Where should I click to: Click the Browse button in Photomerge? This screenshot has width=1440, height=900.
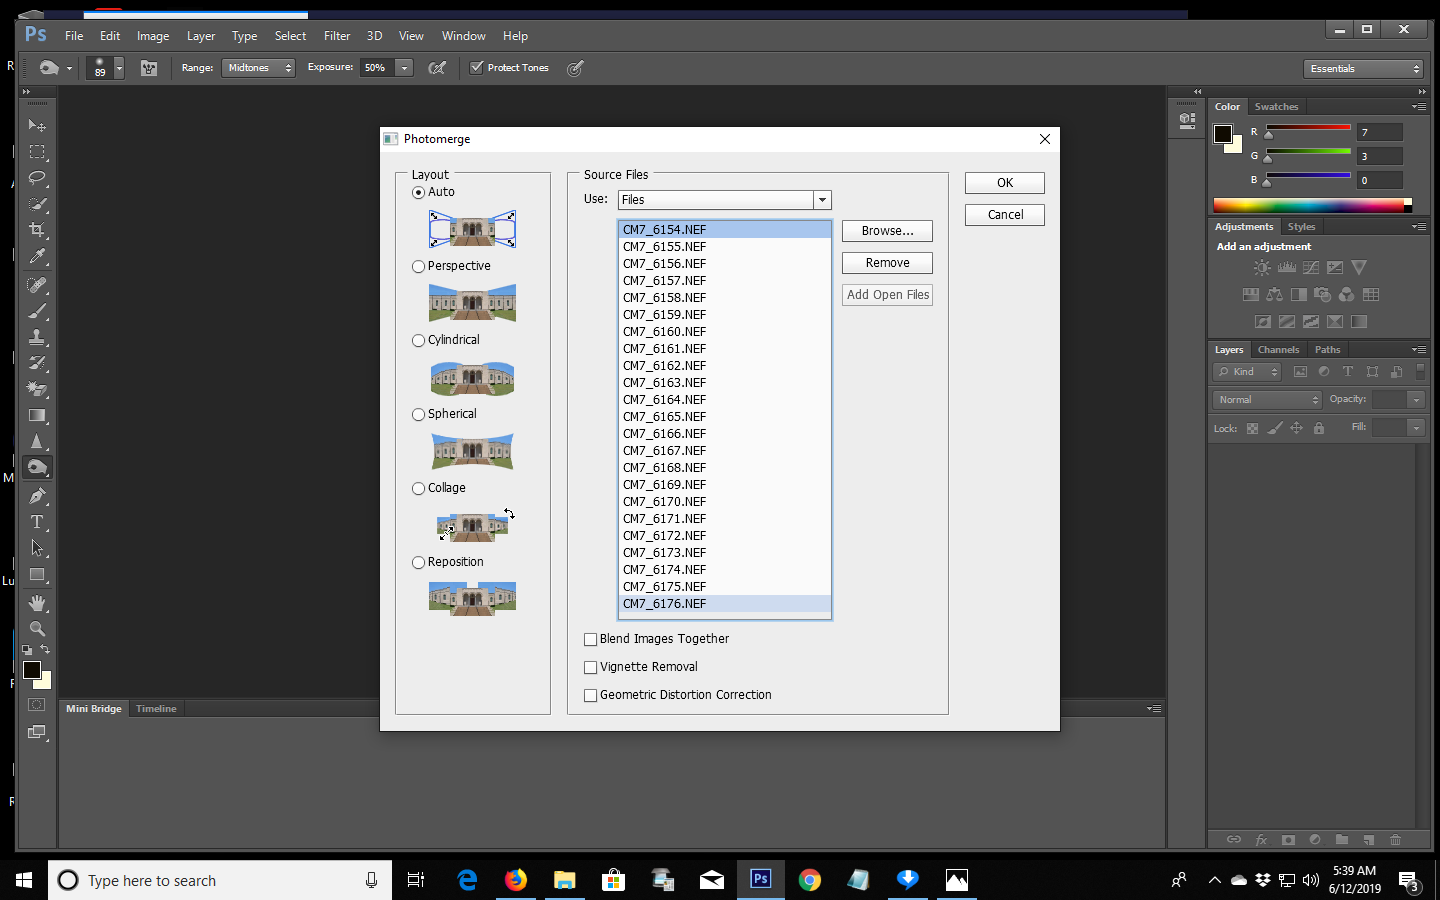point(886,231)
